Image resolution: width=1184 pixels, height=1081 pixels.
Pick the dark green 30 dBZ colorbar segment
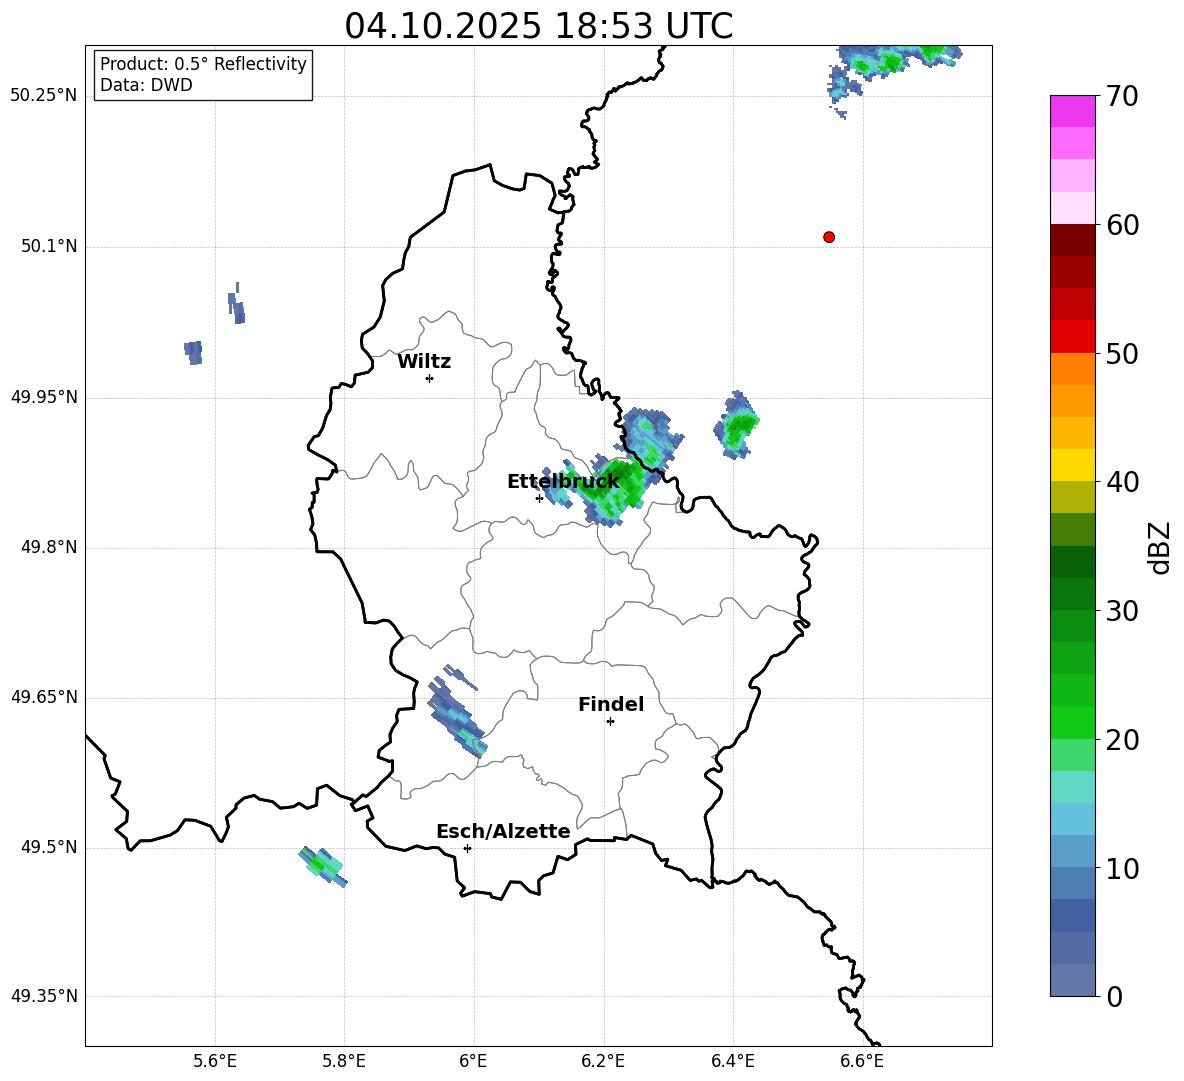tap(1073, 594)
